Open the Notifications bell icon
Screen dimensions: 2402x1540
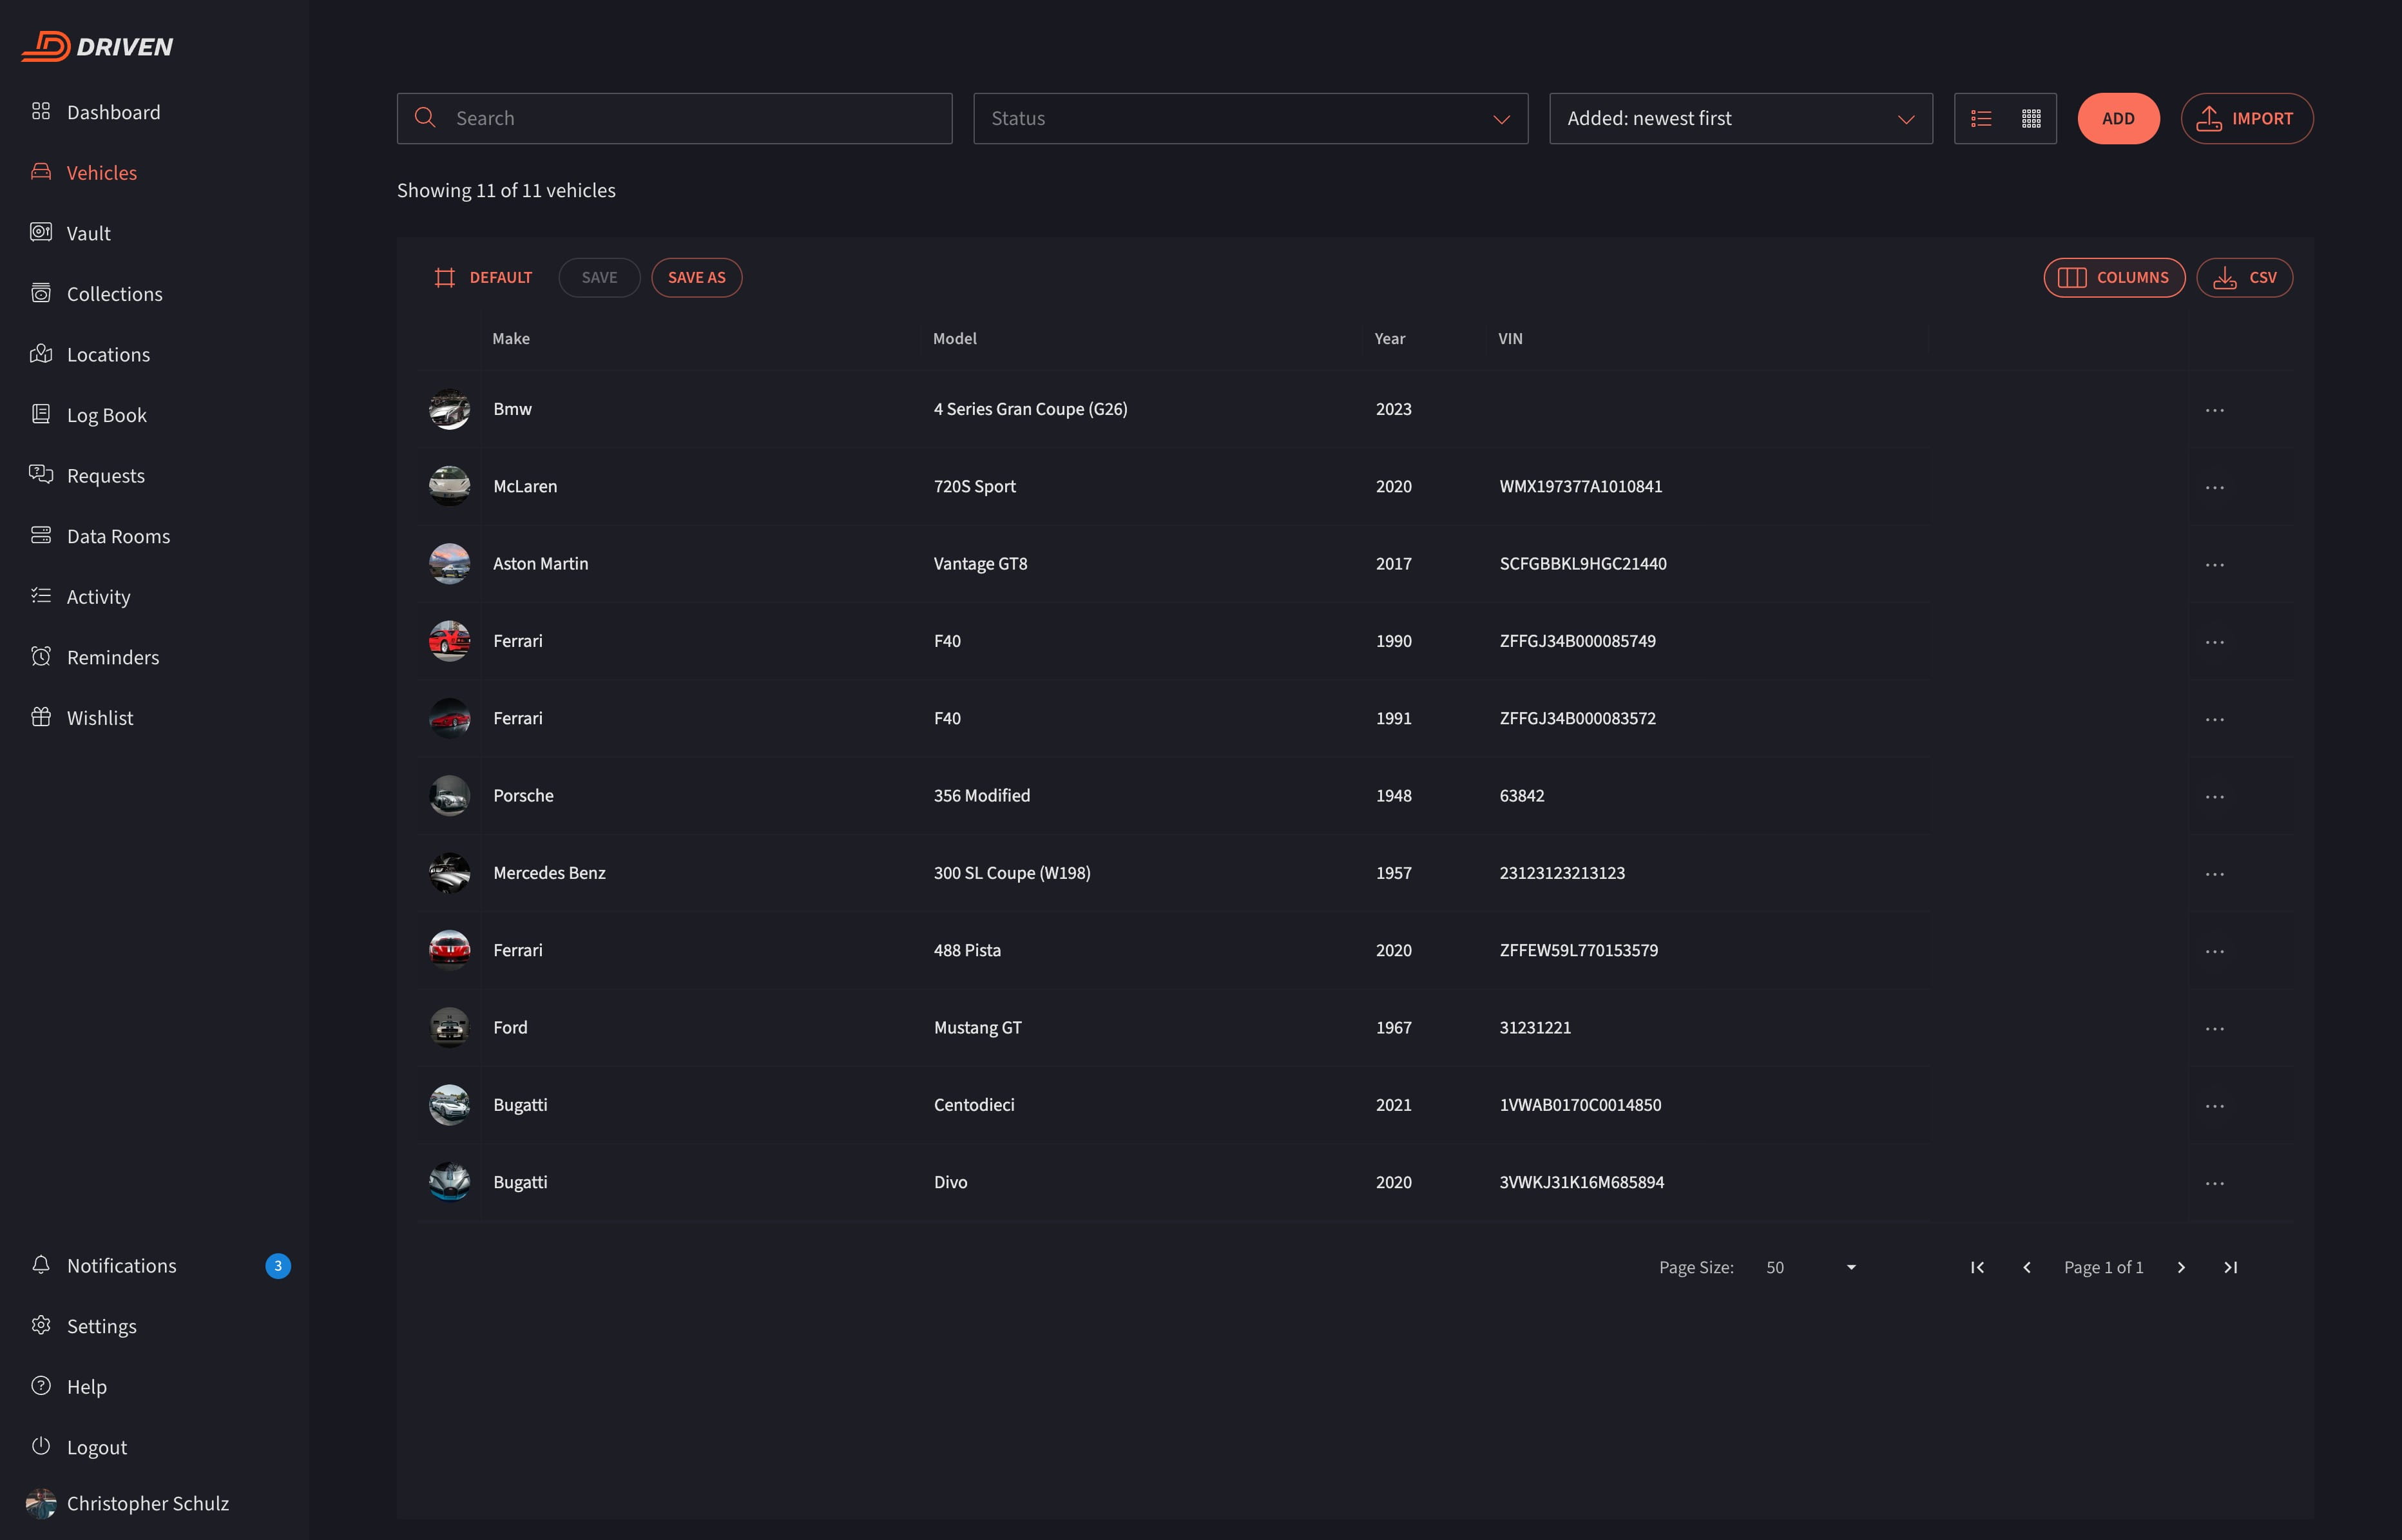point(41,1265)
